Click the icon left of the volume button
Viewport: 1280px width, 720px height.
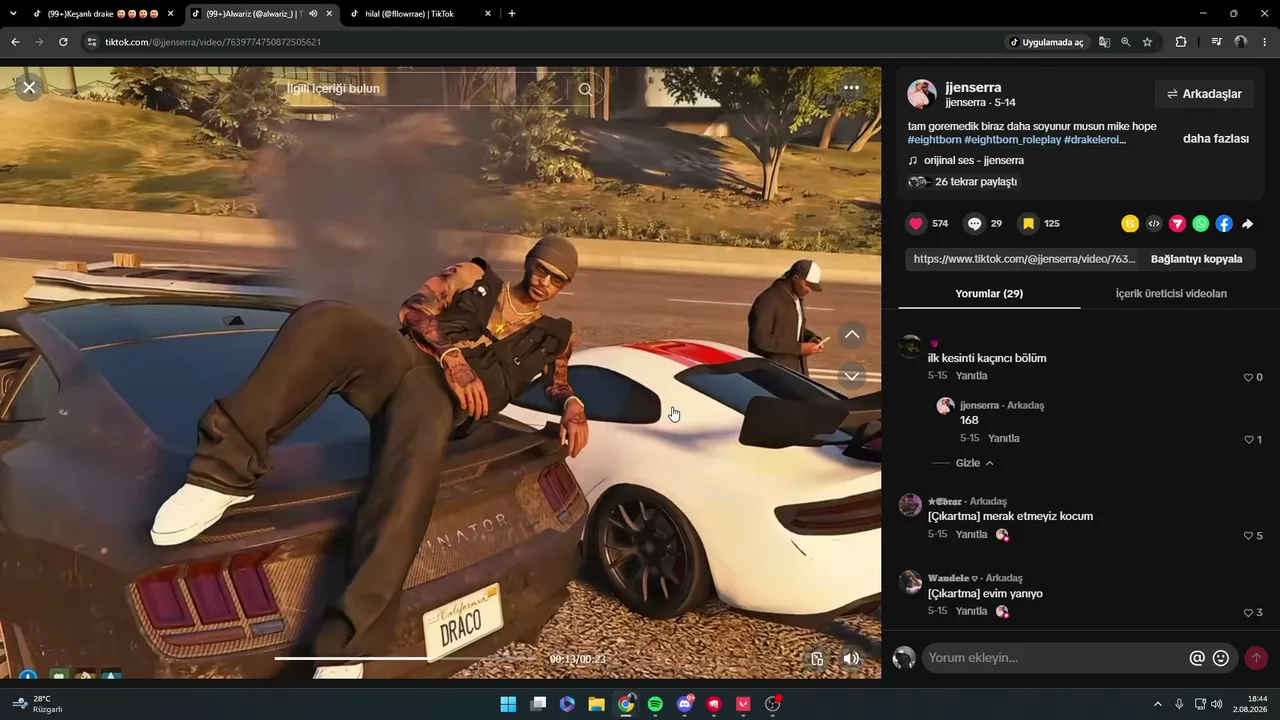pyautogui.click(x=817, y=658)
